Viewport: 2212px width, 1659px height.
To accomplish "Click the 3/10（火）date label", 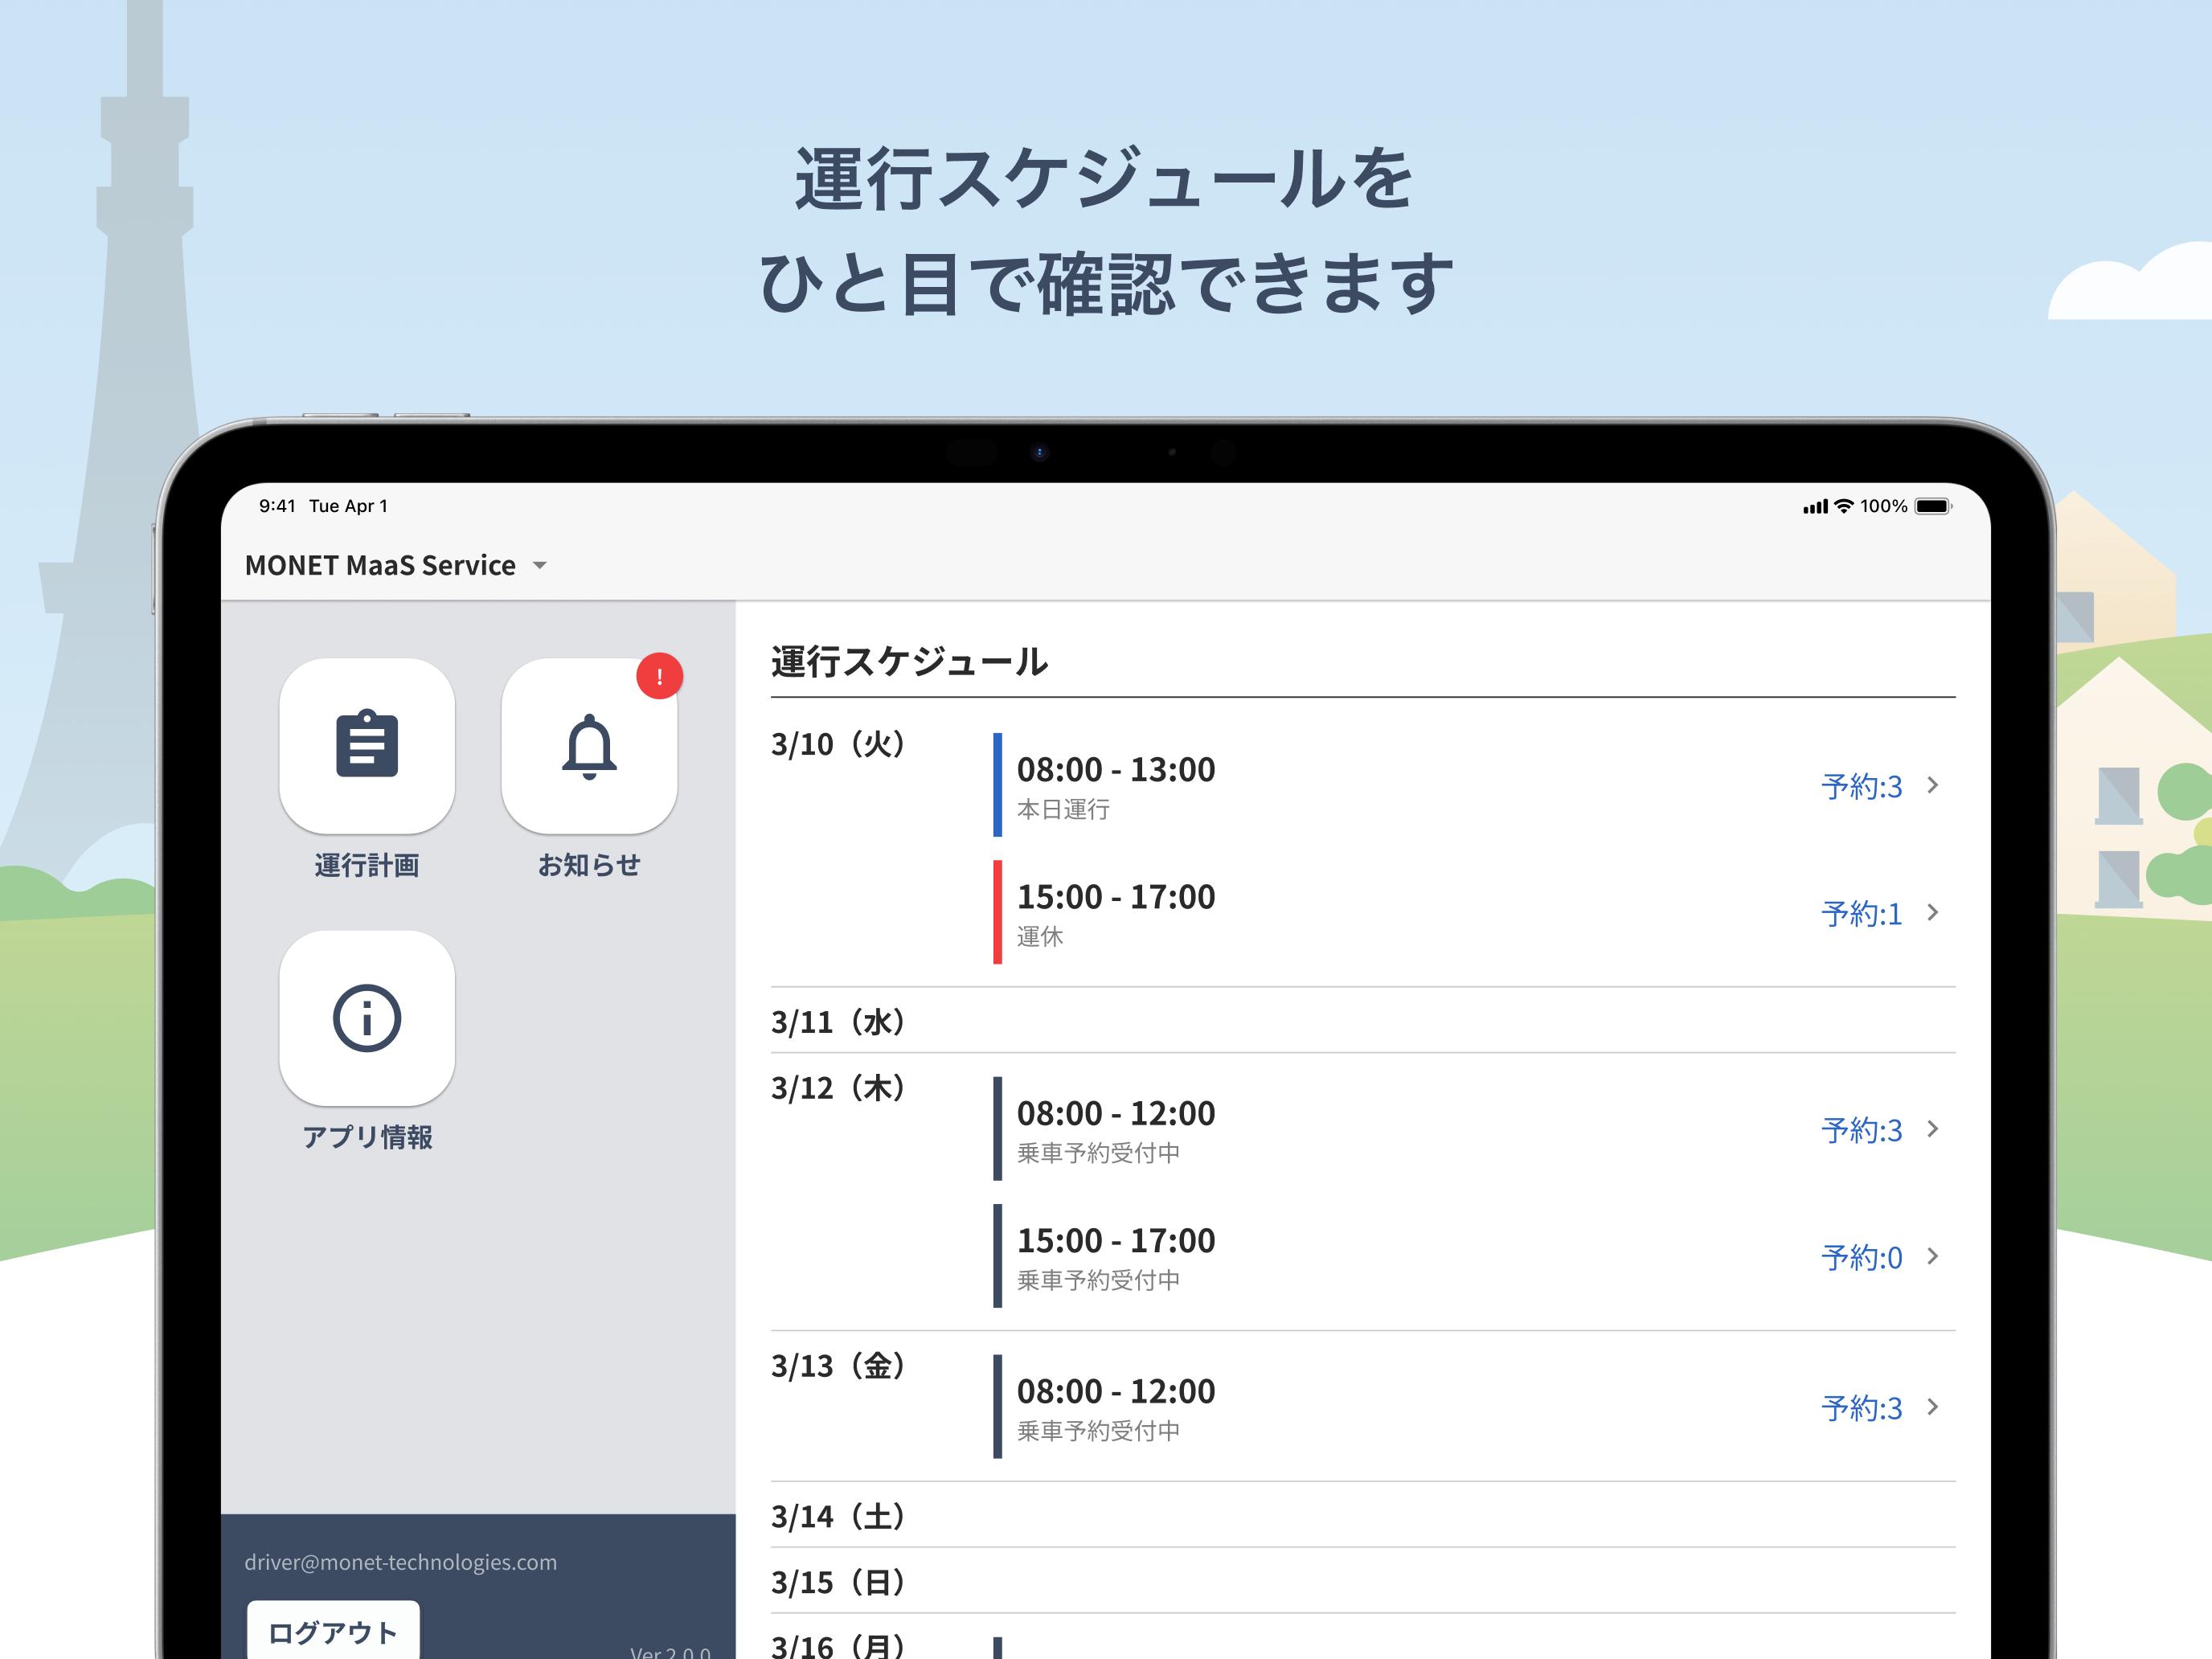I will pyautogui.click(x=839, y=744).
